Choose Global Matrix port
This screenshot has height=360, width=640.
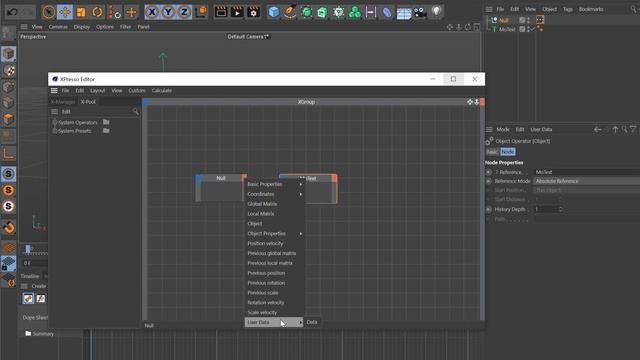pyautogui.click(x=275, y=204)
